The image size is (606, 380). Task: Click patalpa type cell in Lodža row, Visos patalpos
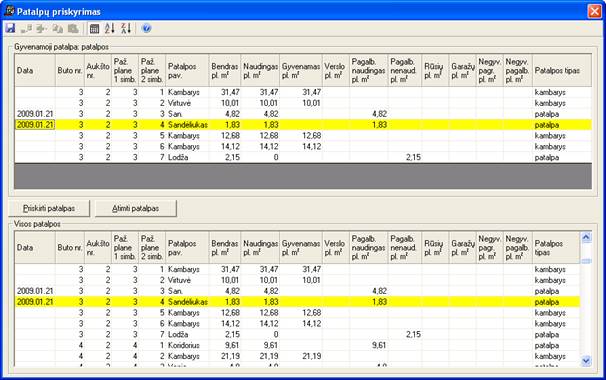tap(556, 334)
